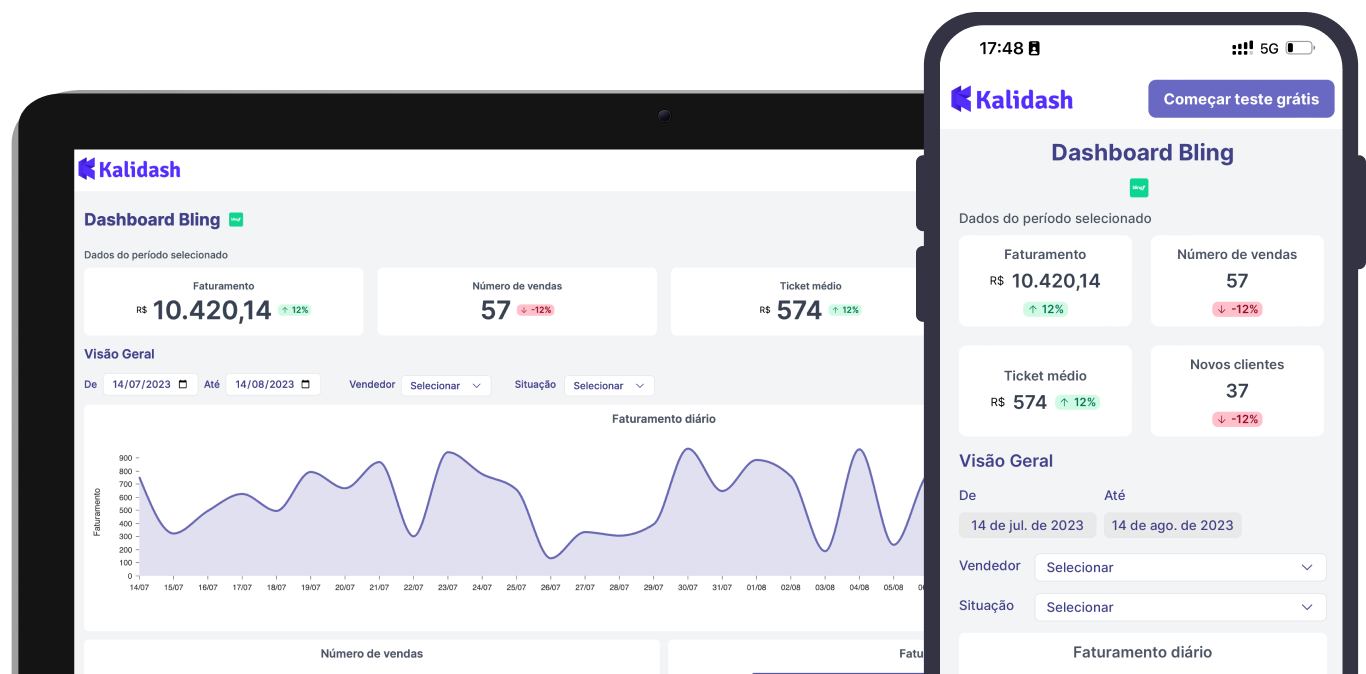The width and height of the screenshot is (1366, 674).
Task: Tap the 37 value under Novos clientes
Action: 1237,391
